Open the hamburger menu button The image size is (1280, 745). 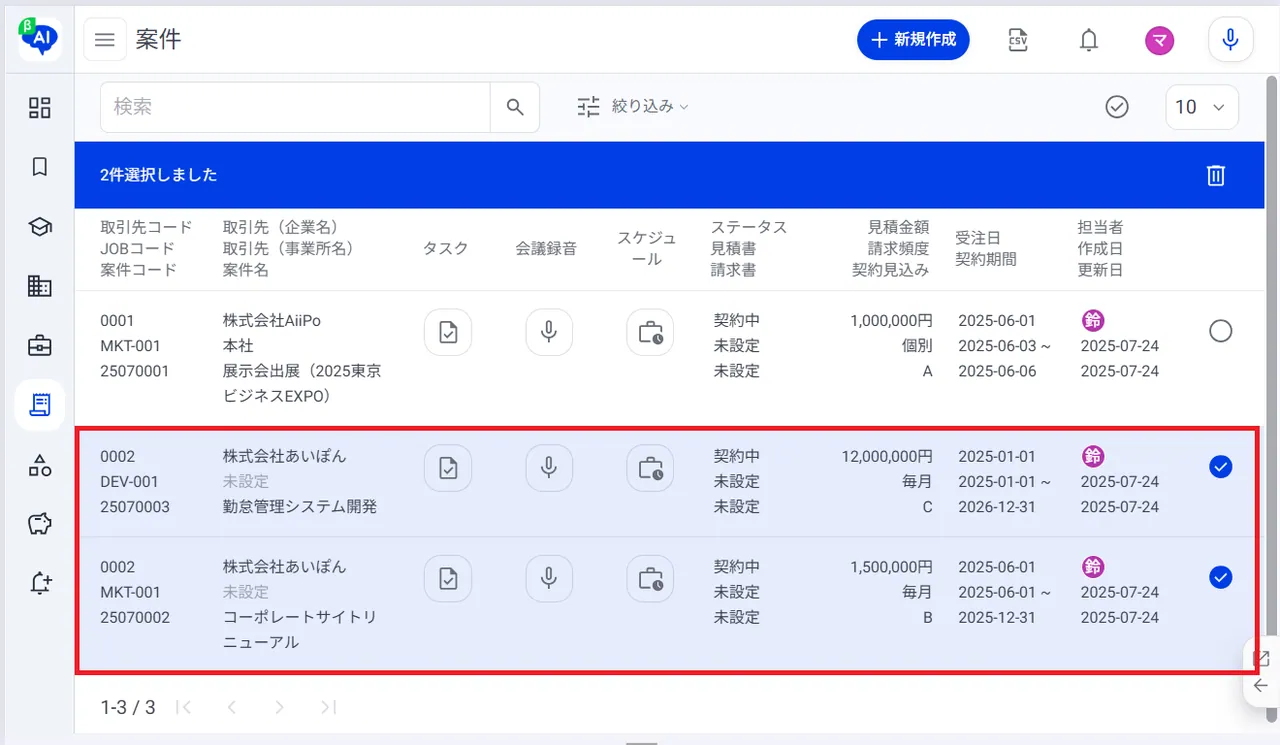[105, 40]
